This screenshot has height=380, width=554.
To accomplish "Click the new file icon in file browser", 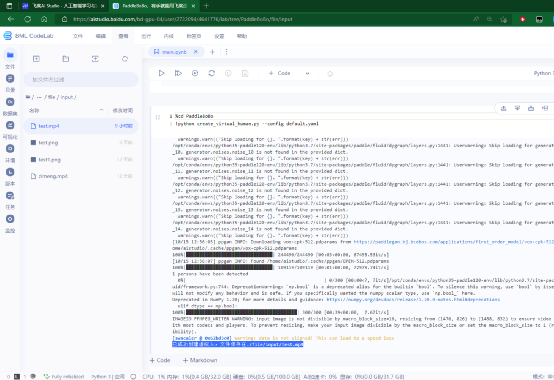I will coord(36,59).
